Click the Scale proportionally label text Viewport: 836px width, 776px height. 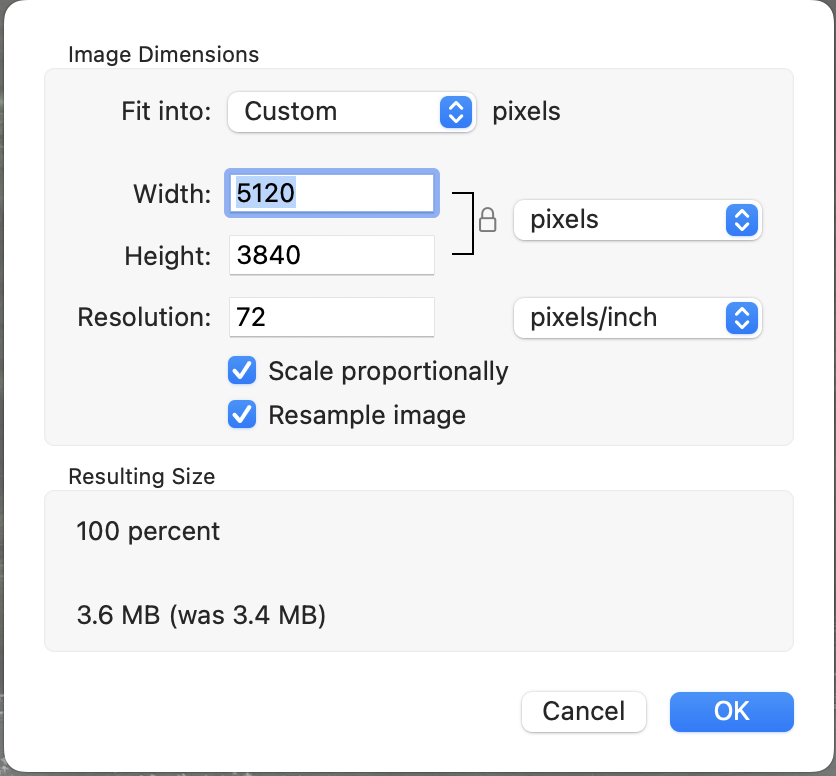pyautogui.click(x=388, y=371)
